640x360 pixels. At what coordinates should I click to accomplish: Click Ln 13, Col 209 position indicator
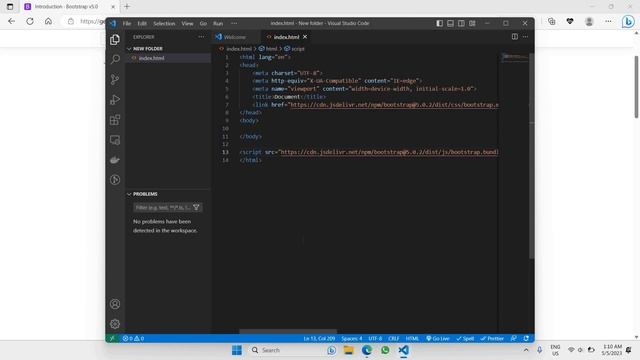(x=319, y=338)
